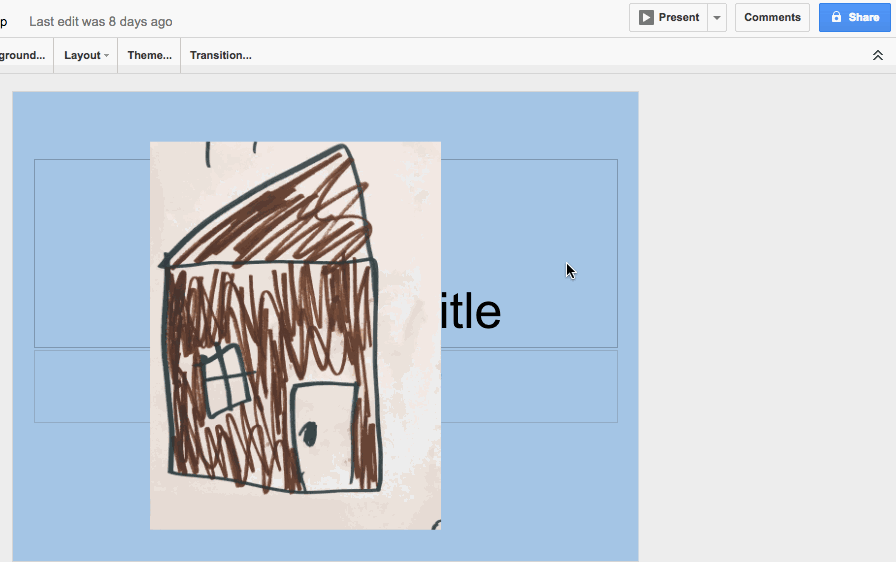896x562 pixels.
Task: Click the lock icon on the Share button
Action: coord(836,18)
